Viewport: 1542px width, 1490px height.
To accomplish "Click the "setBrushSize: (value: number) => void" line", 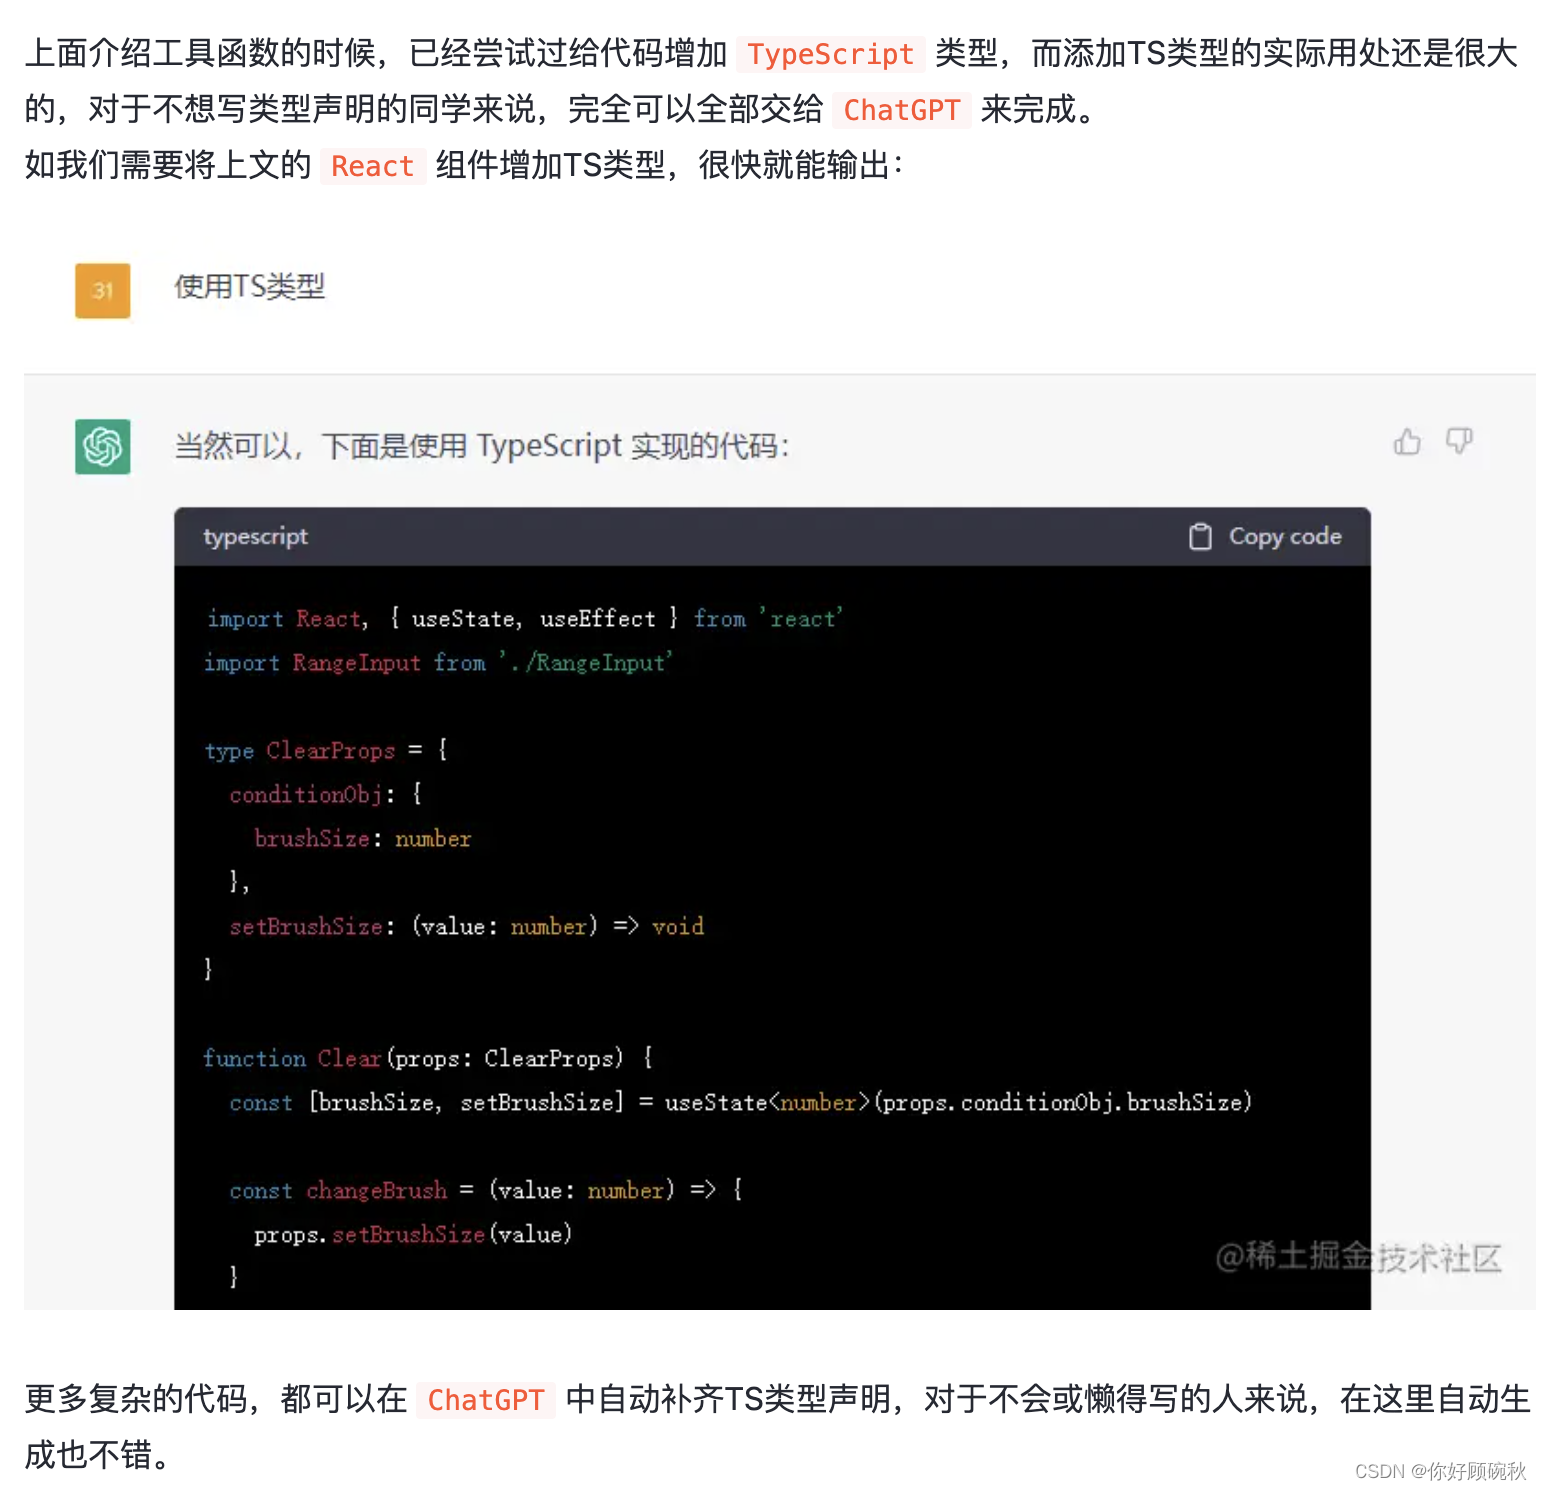I will (467, 927).
